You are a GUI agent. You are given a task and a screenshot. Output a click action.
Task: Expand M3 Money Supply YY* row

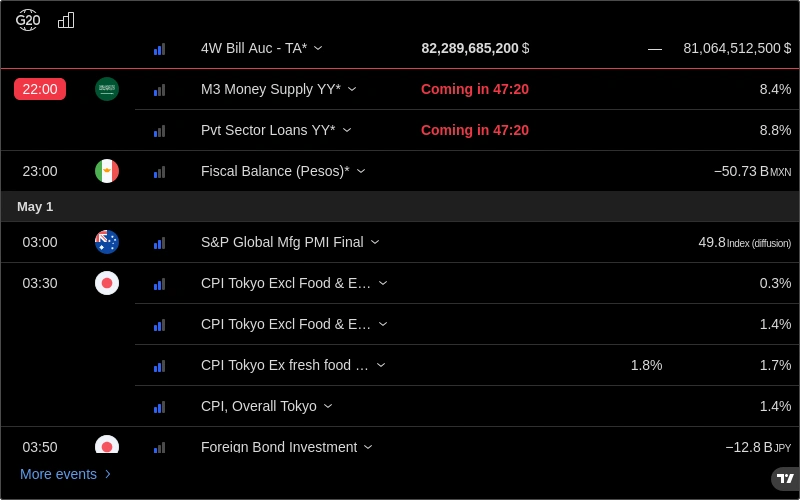tap(352, 89)
